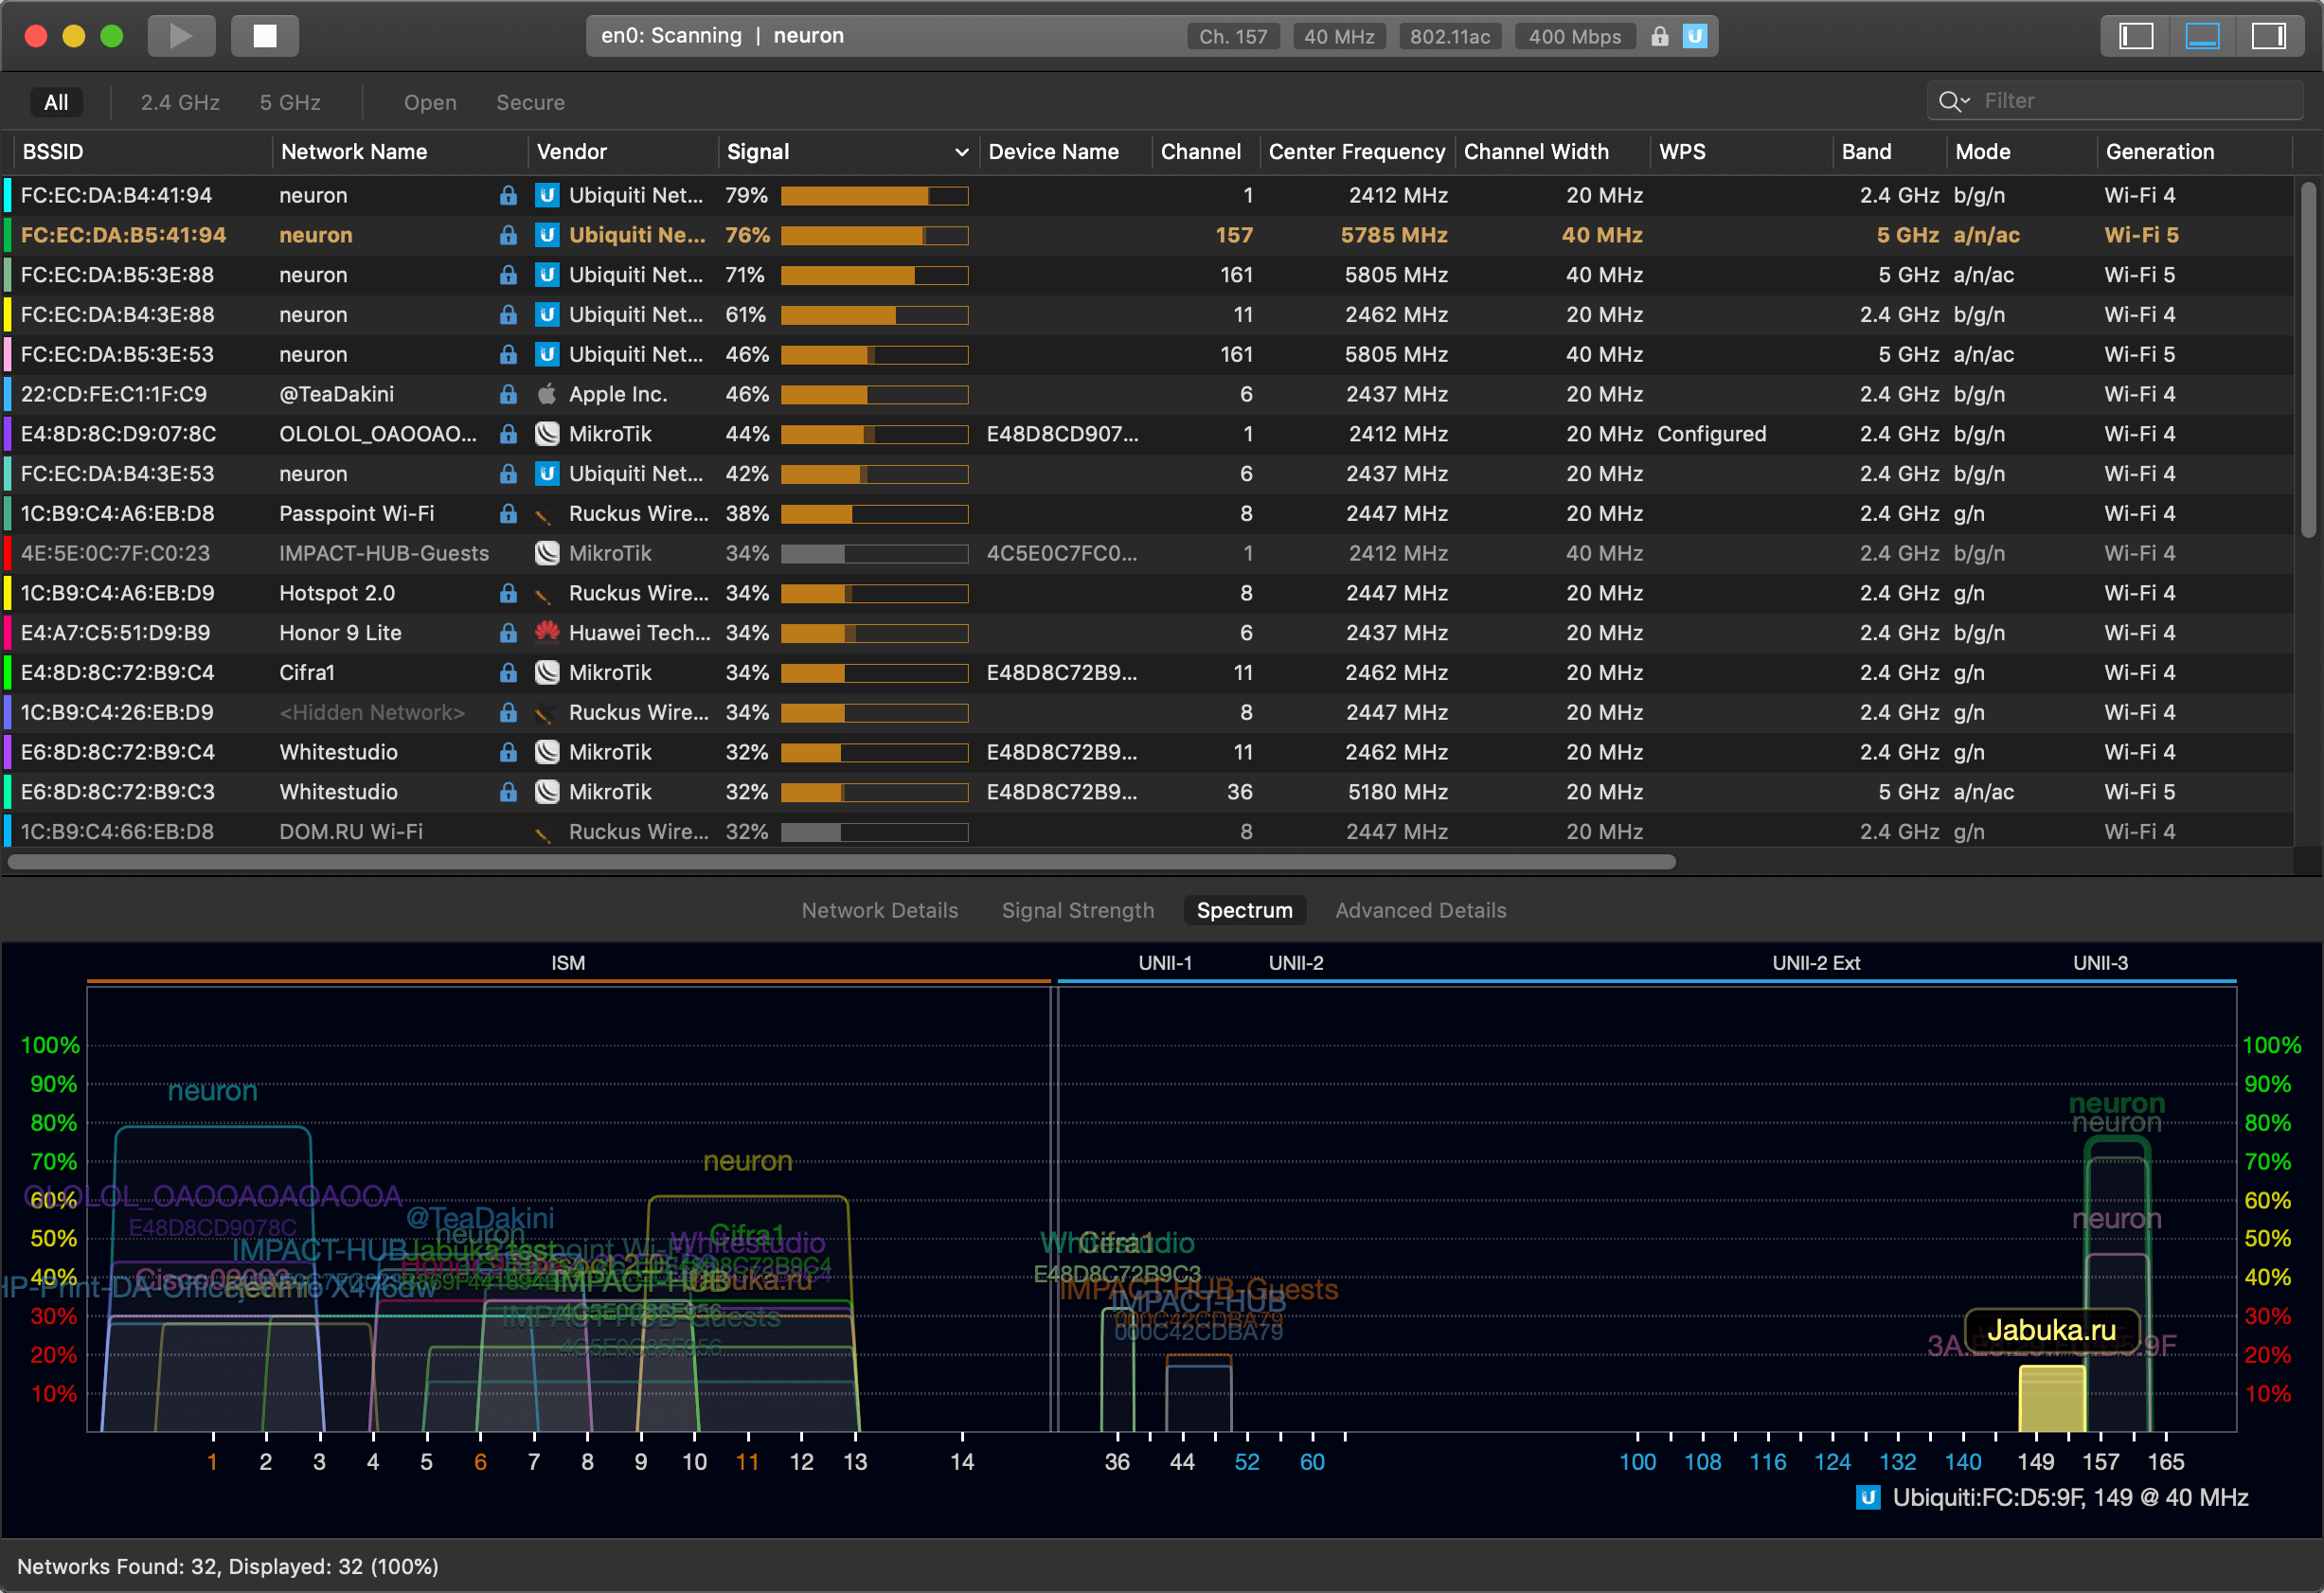The height and width of the screenshot is (1593, 2324).
Task: Click the Apple vendor icon for @TeaDakini
Action: click(x=546, y=394)
